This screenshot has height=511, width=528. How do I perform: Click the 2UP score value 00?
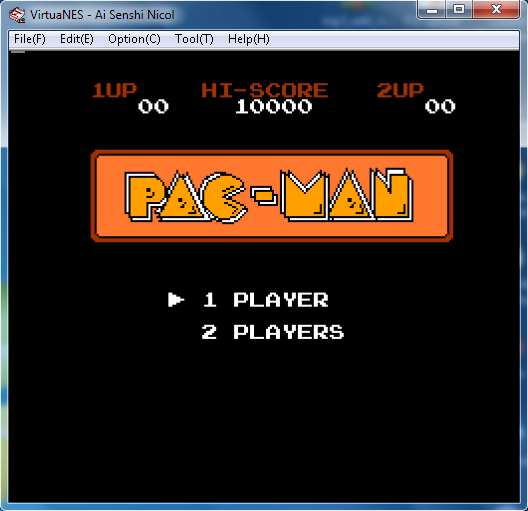click(440, 107)
